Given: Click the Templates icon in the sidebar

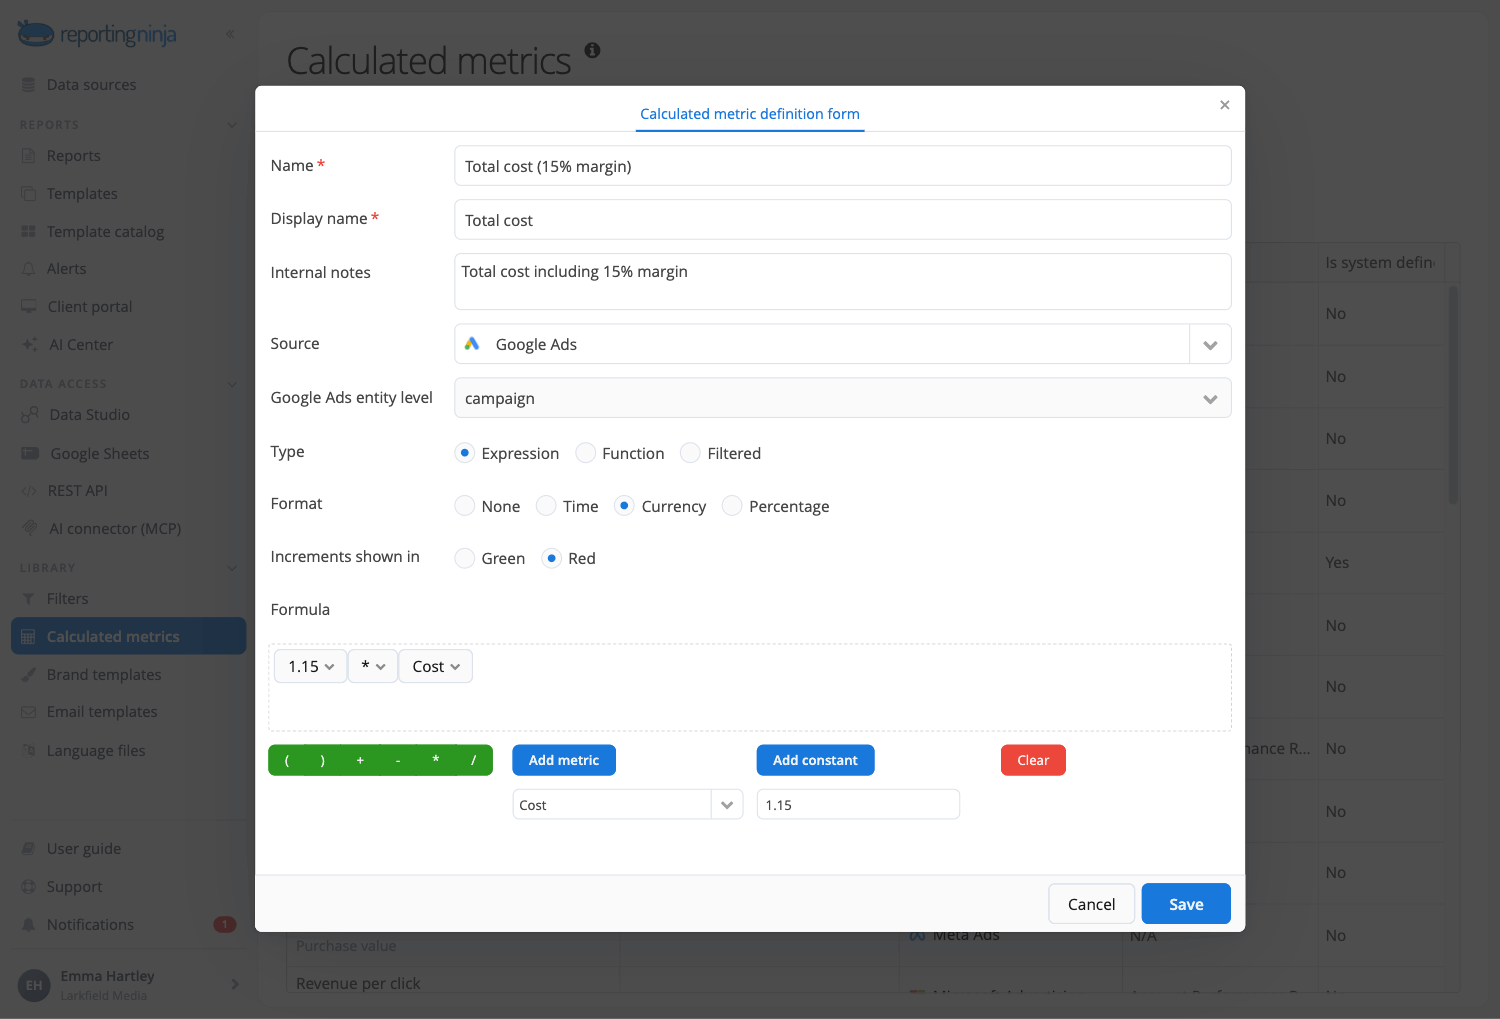Looking at the screenshot, I should tap(29, 194).
